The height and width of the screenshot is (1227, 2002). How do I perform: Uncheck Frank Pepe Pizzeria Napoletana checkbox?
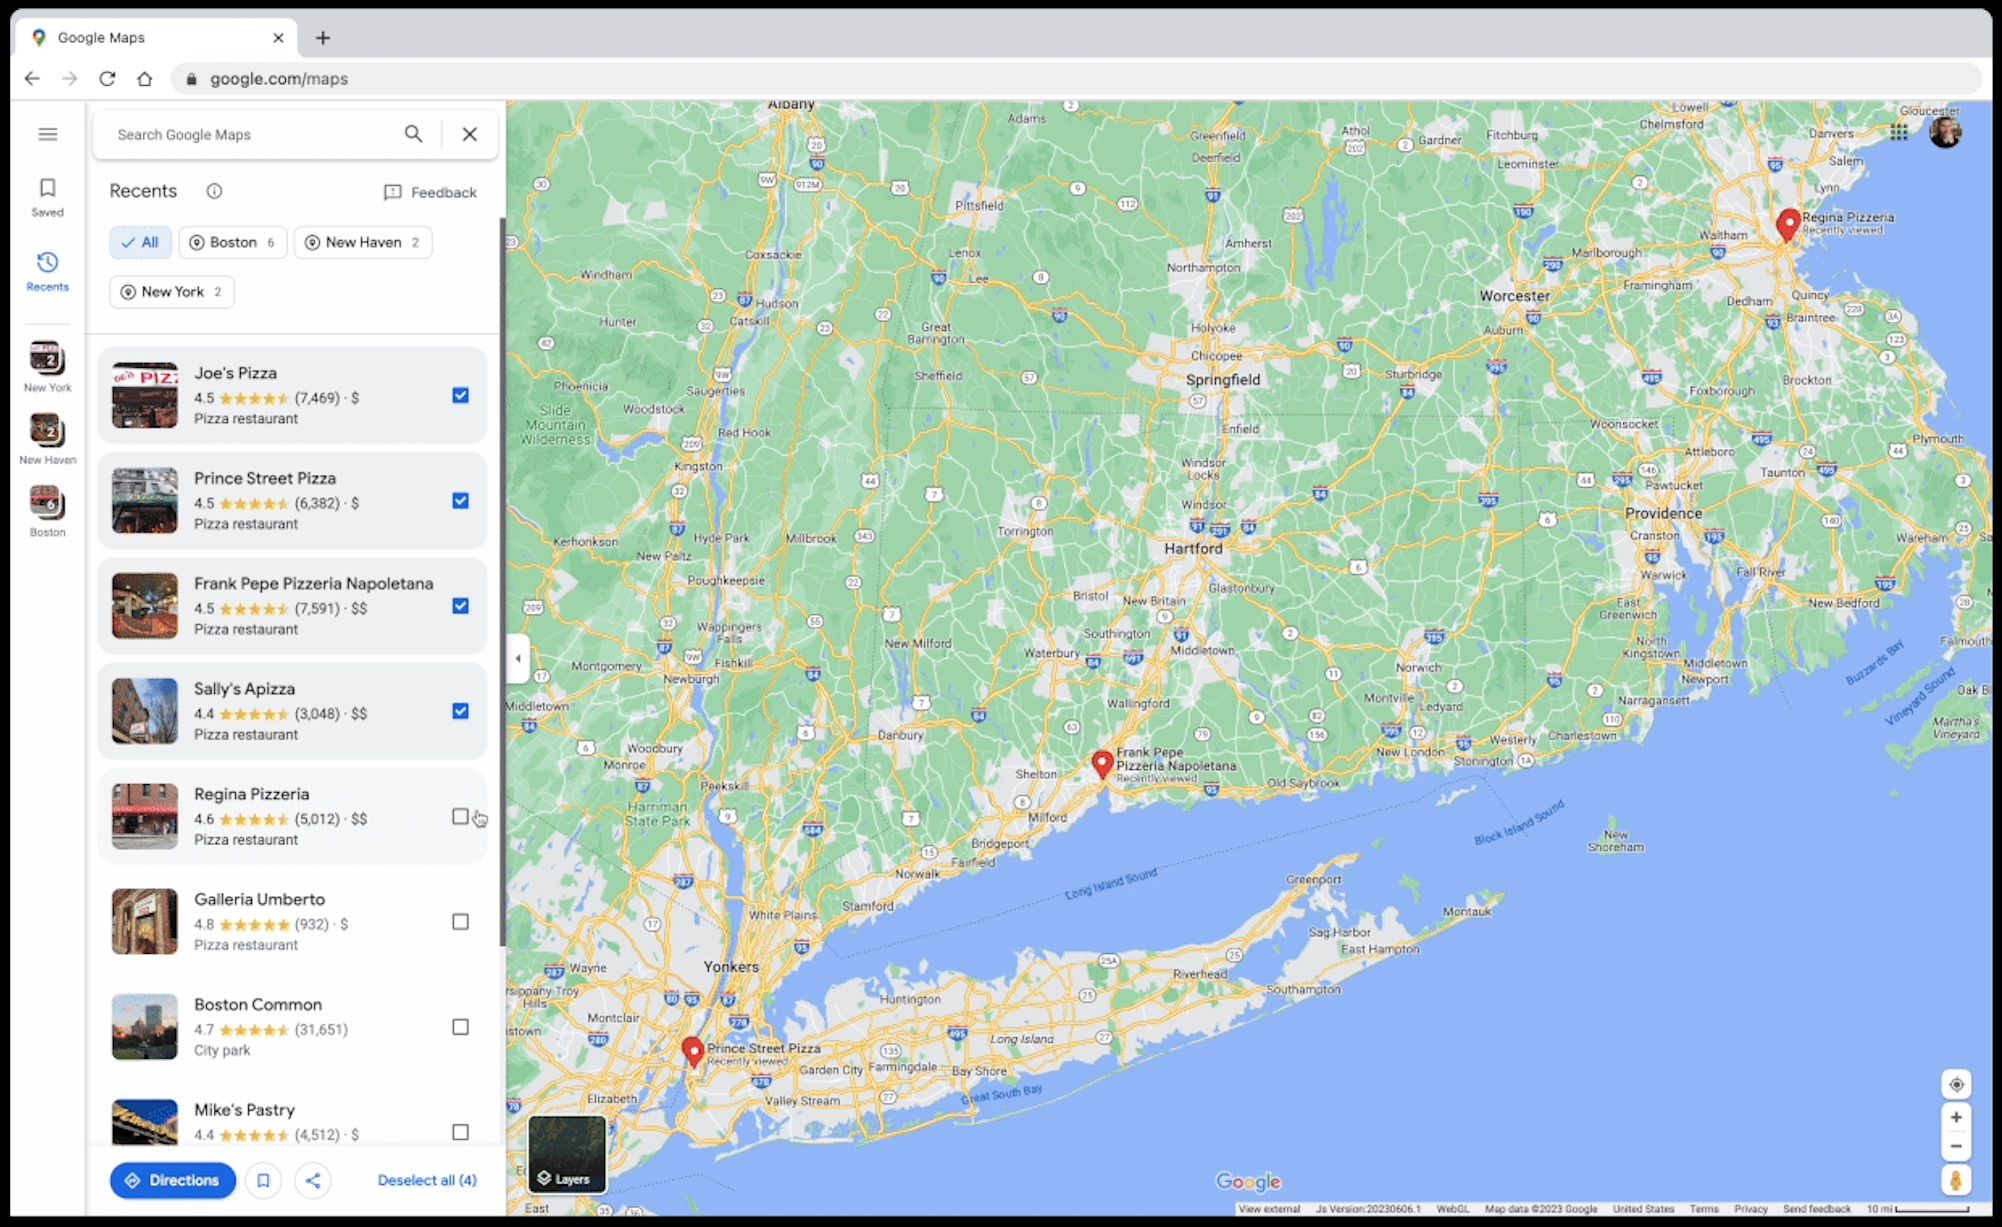pyautogui.click(x=460, y=606)
